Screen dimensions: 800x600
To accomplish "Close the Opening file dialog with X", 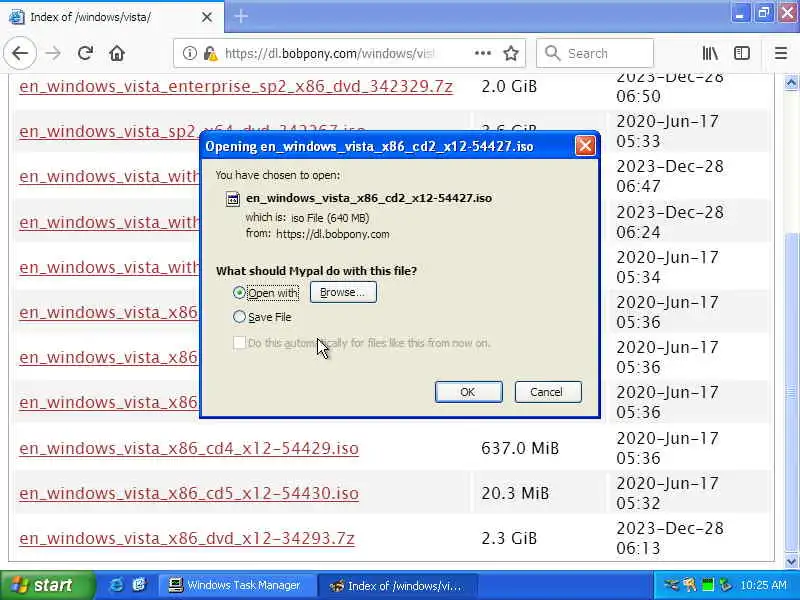I will click(585, 146).
